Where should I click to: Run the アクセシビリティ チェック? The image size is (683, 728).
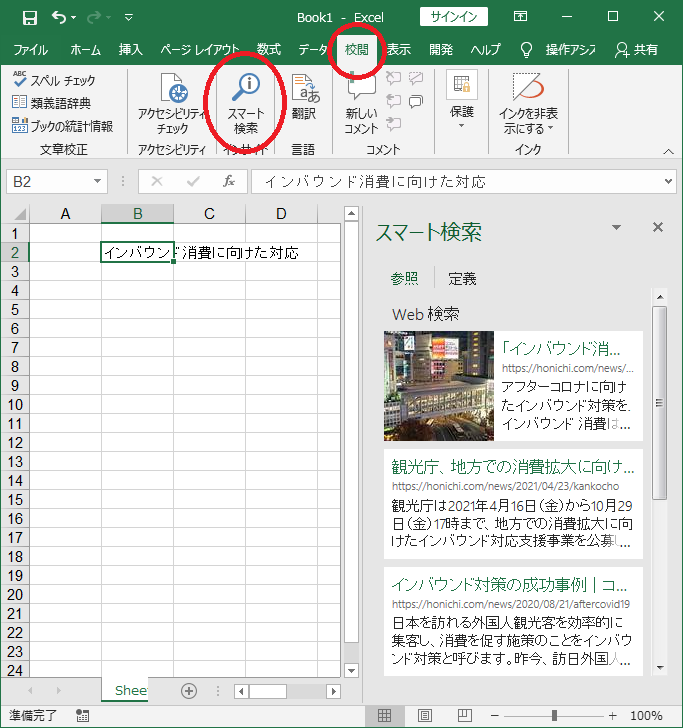click(172, 104)
